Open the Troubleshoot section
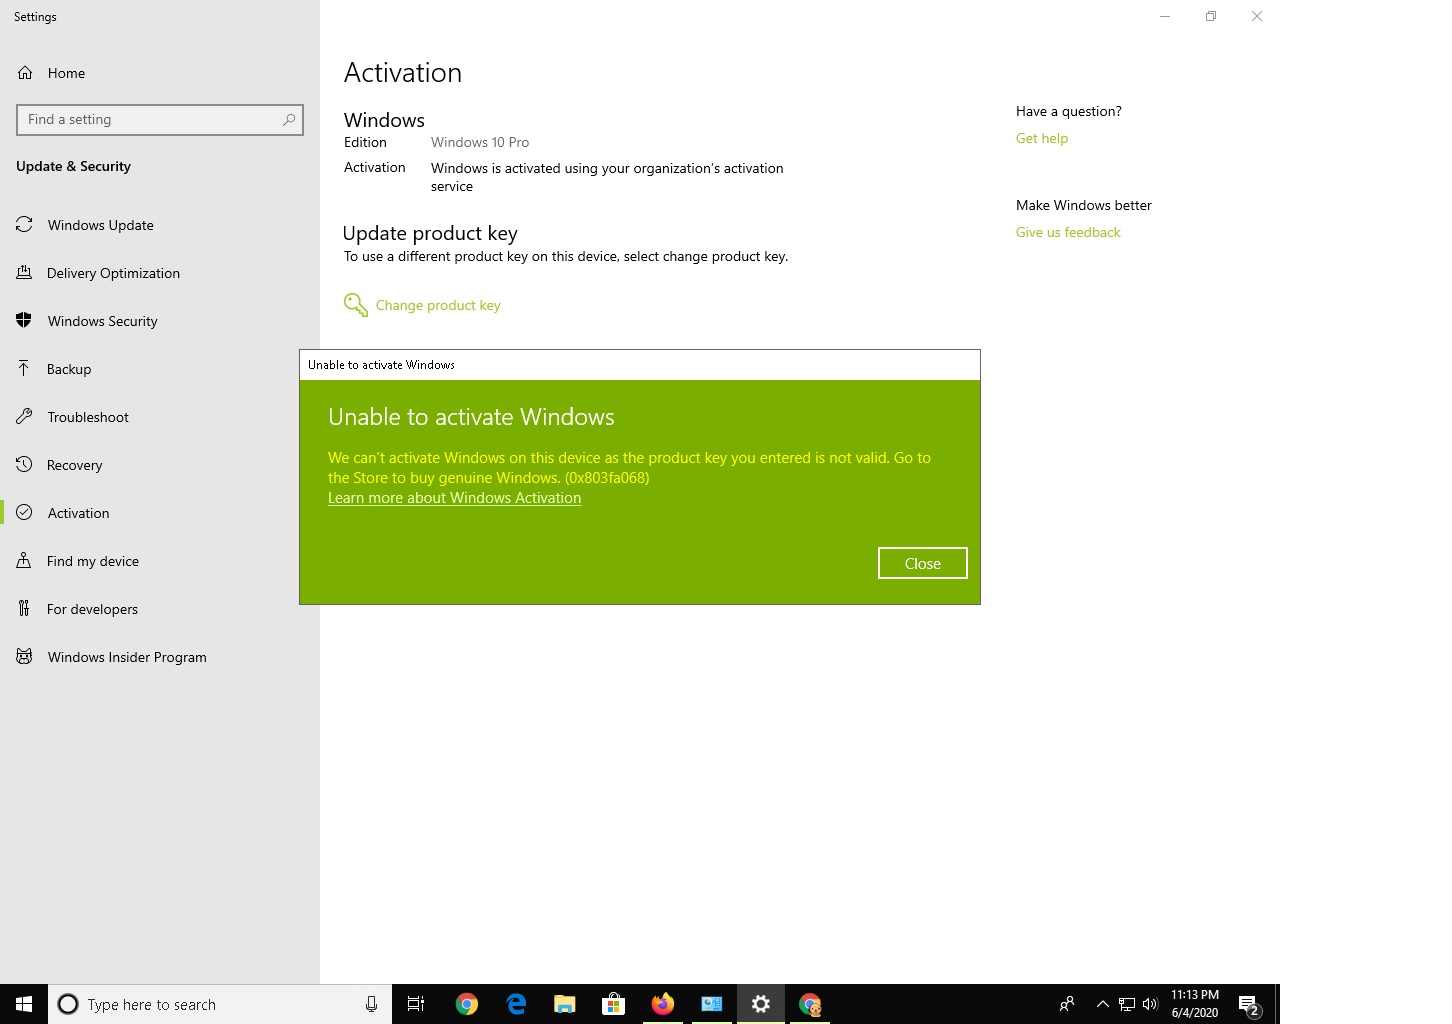 coord(87,417)
